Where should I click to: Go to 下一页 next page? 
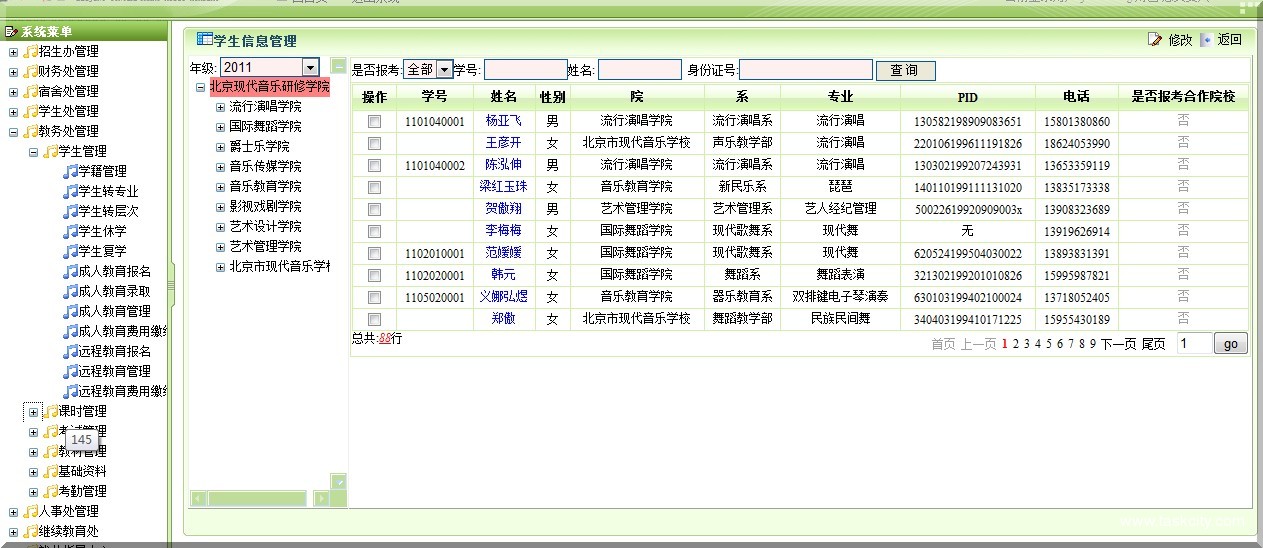point(1119,343)
